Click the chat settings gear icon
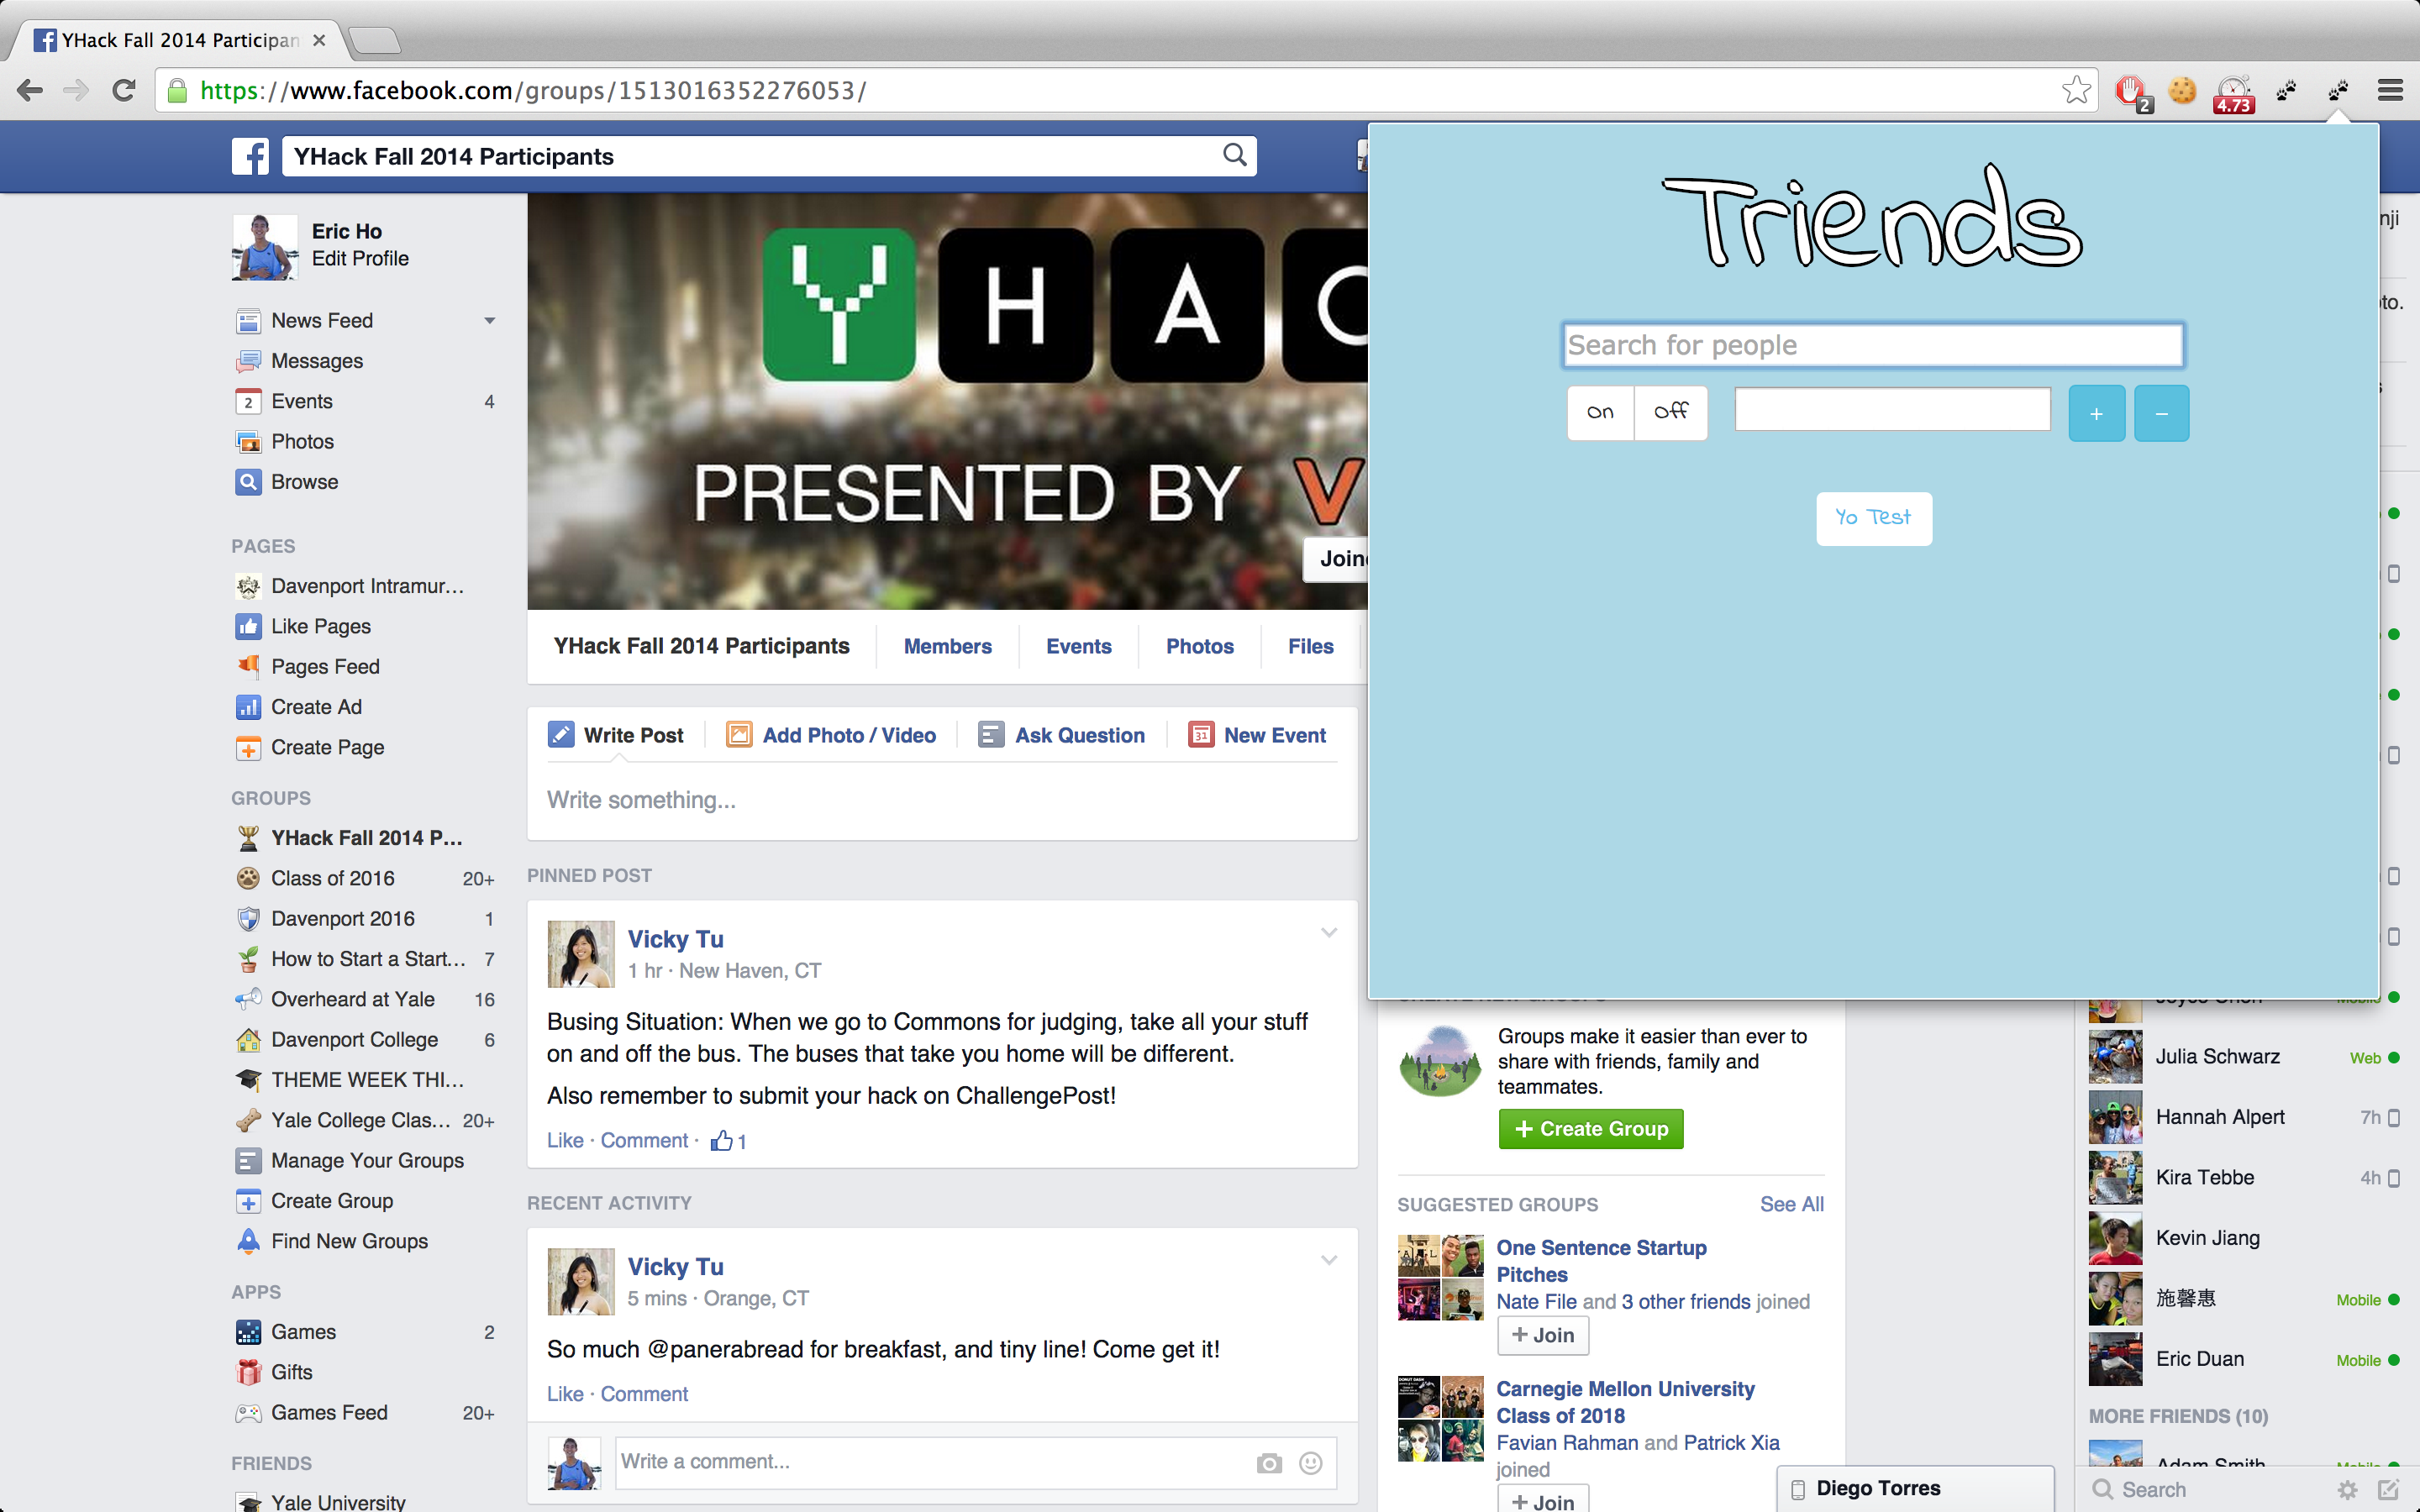This screenshot has width=2420, height=1512. [2347, 1489]
